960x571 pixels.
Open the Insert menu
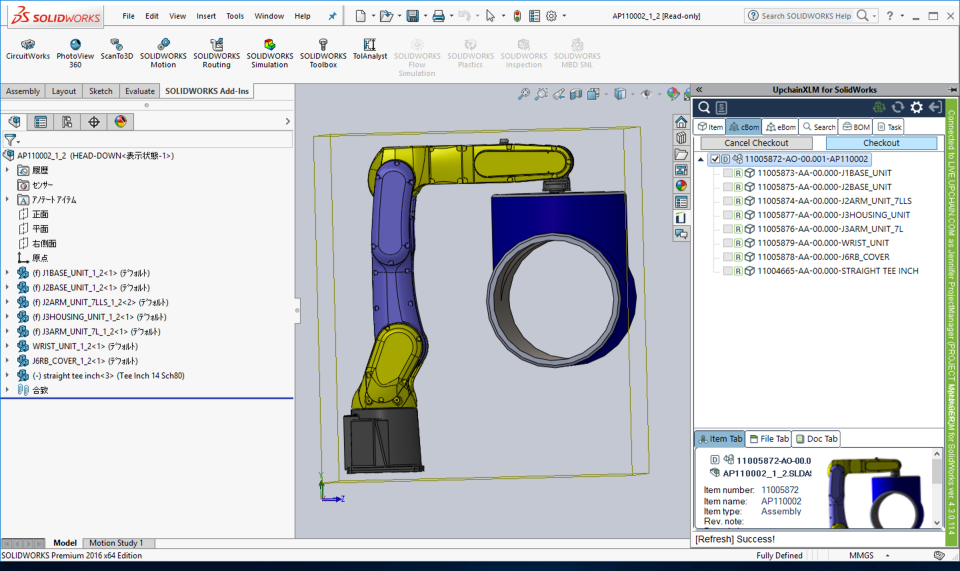coord(206,16)
